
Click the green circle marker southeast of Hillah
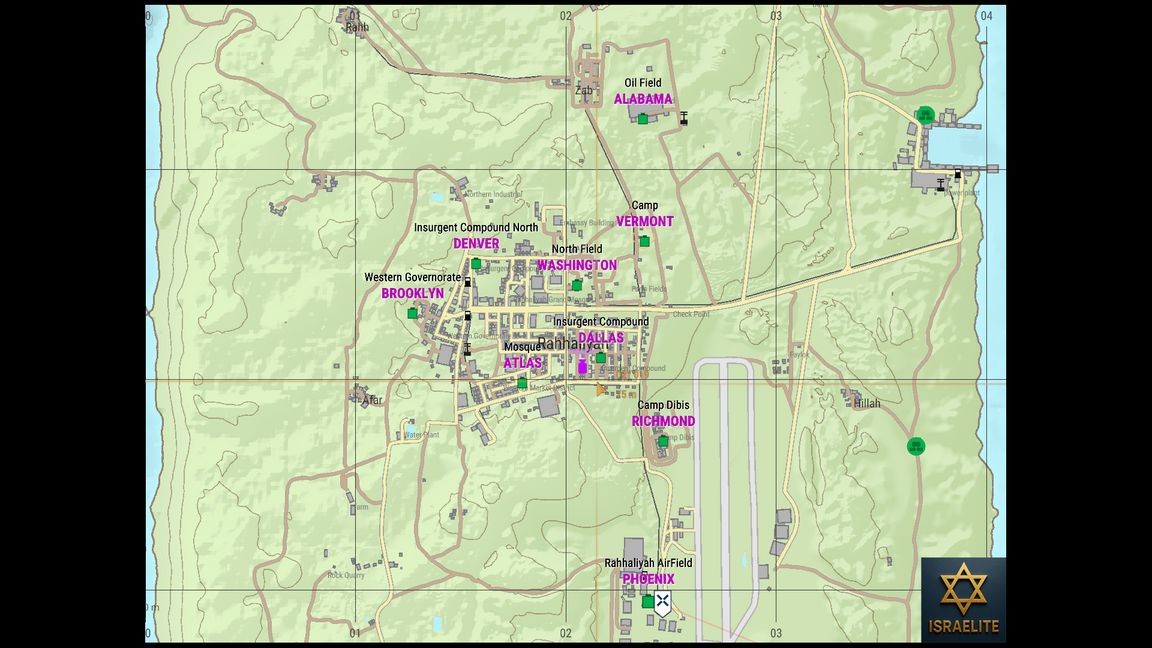(x=914, y=445)
